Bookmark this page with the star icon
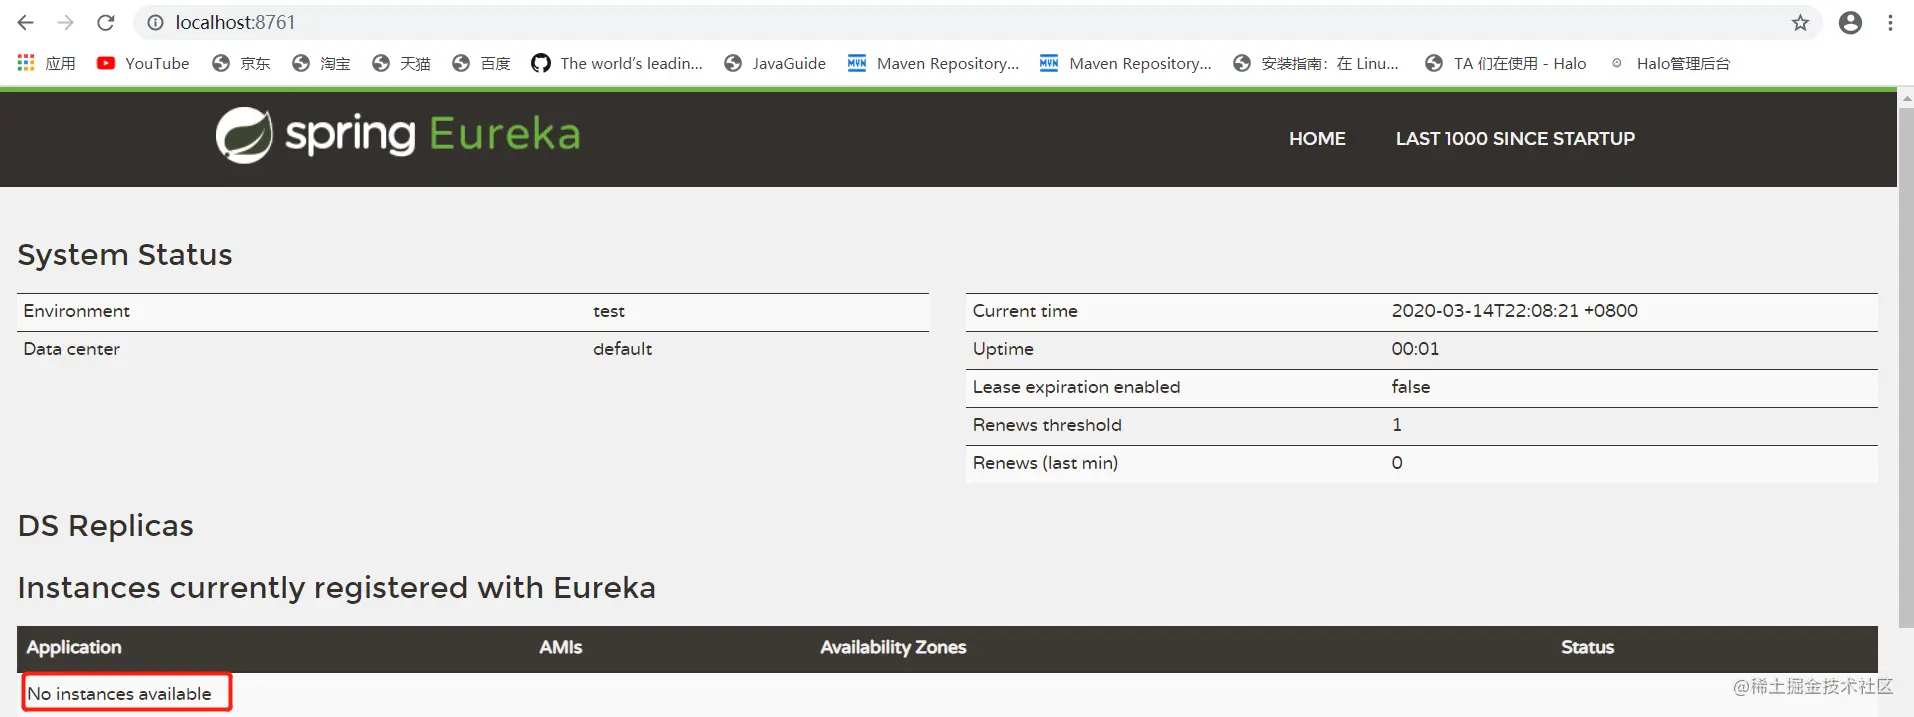The height and width of the screenshot is (717, 1914). (1800, 22)
